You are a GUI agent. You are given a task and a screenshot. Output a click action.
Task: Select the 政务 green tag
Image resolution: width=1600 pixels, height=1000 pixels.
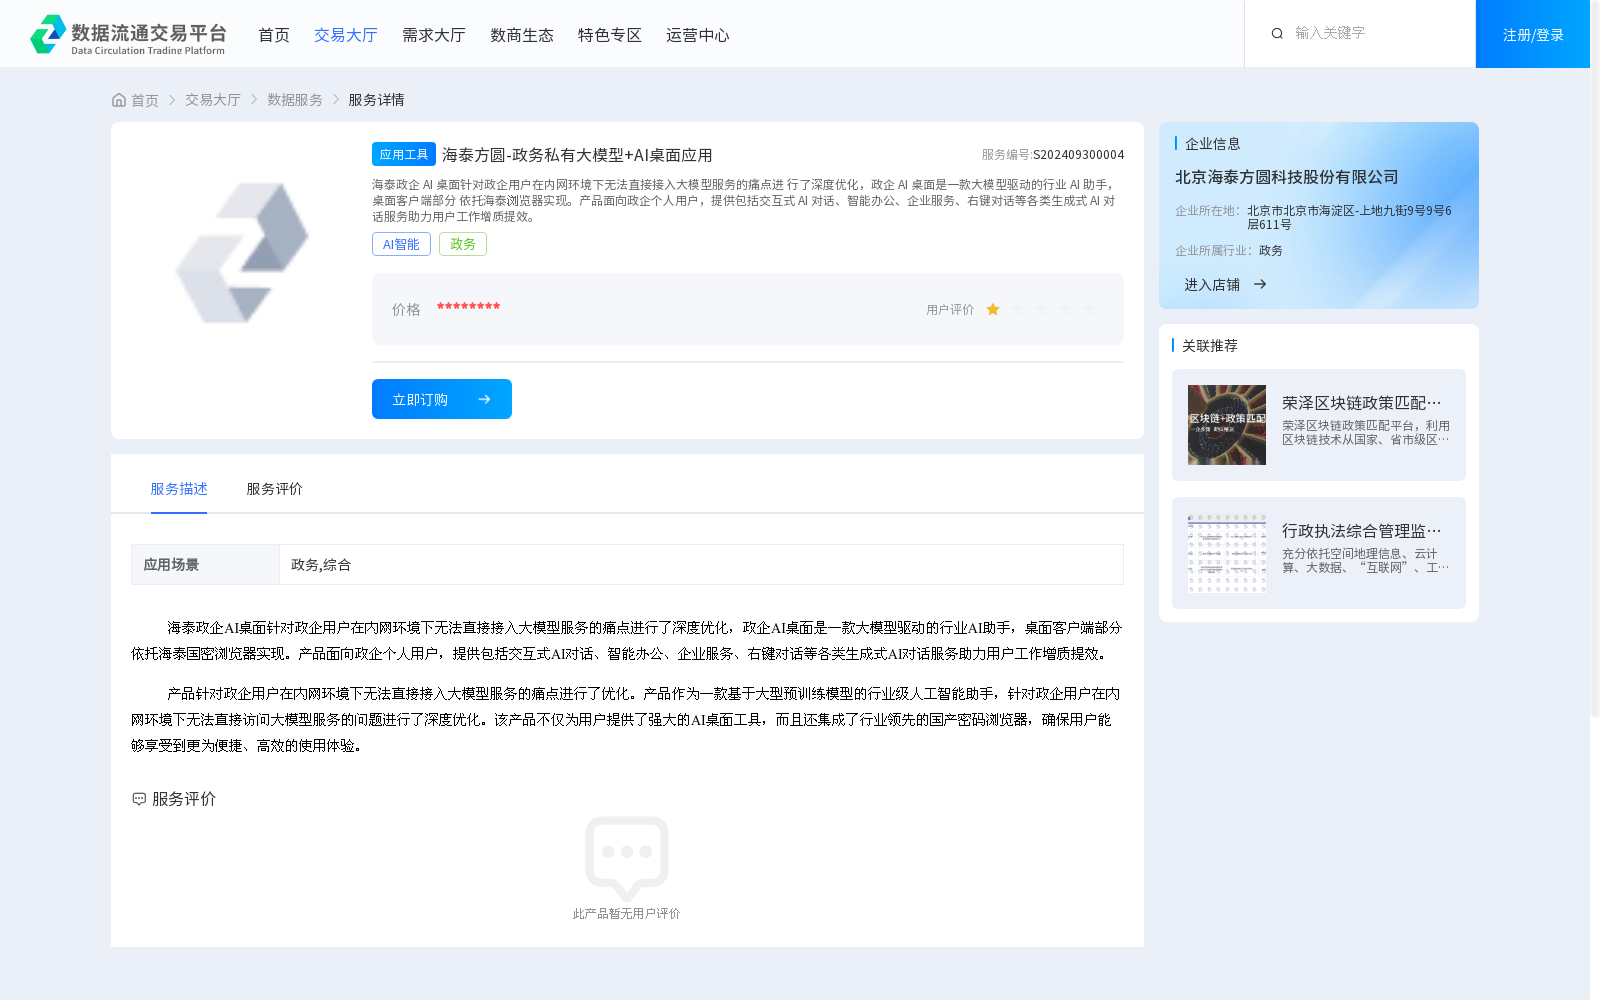point(463,244)
